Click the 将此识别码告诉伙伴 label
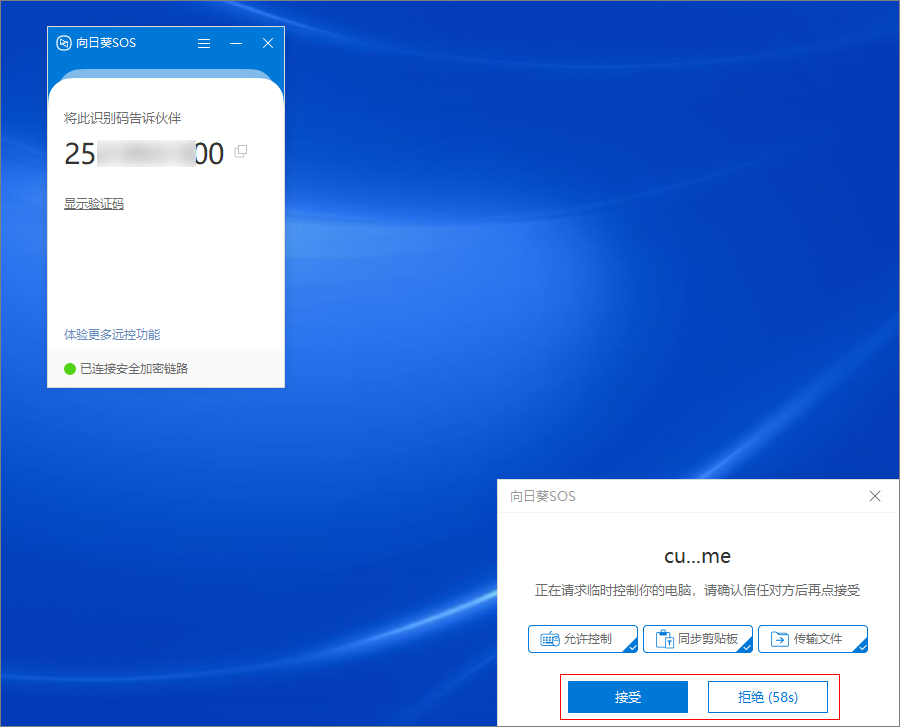Screen dimensions: 900x727 pyautogui.click(x=122, y=118)
